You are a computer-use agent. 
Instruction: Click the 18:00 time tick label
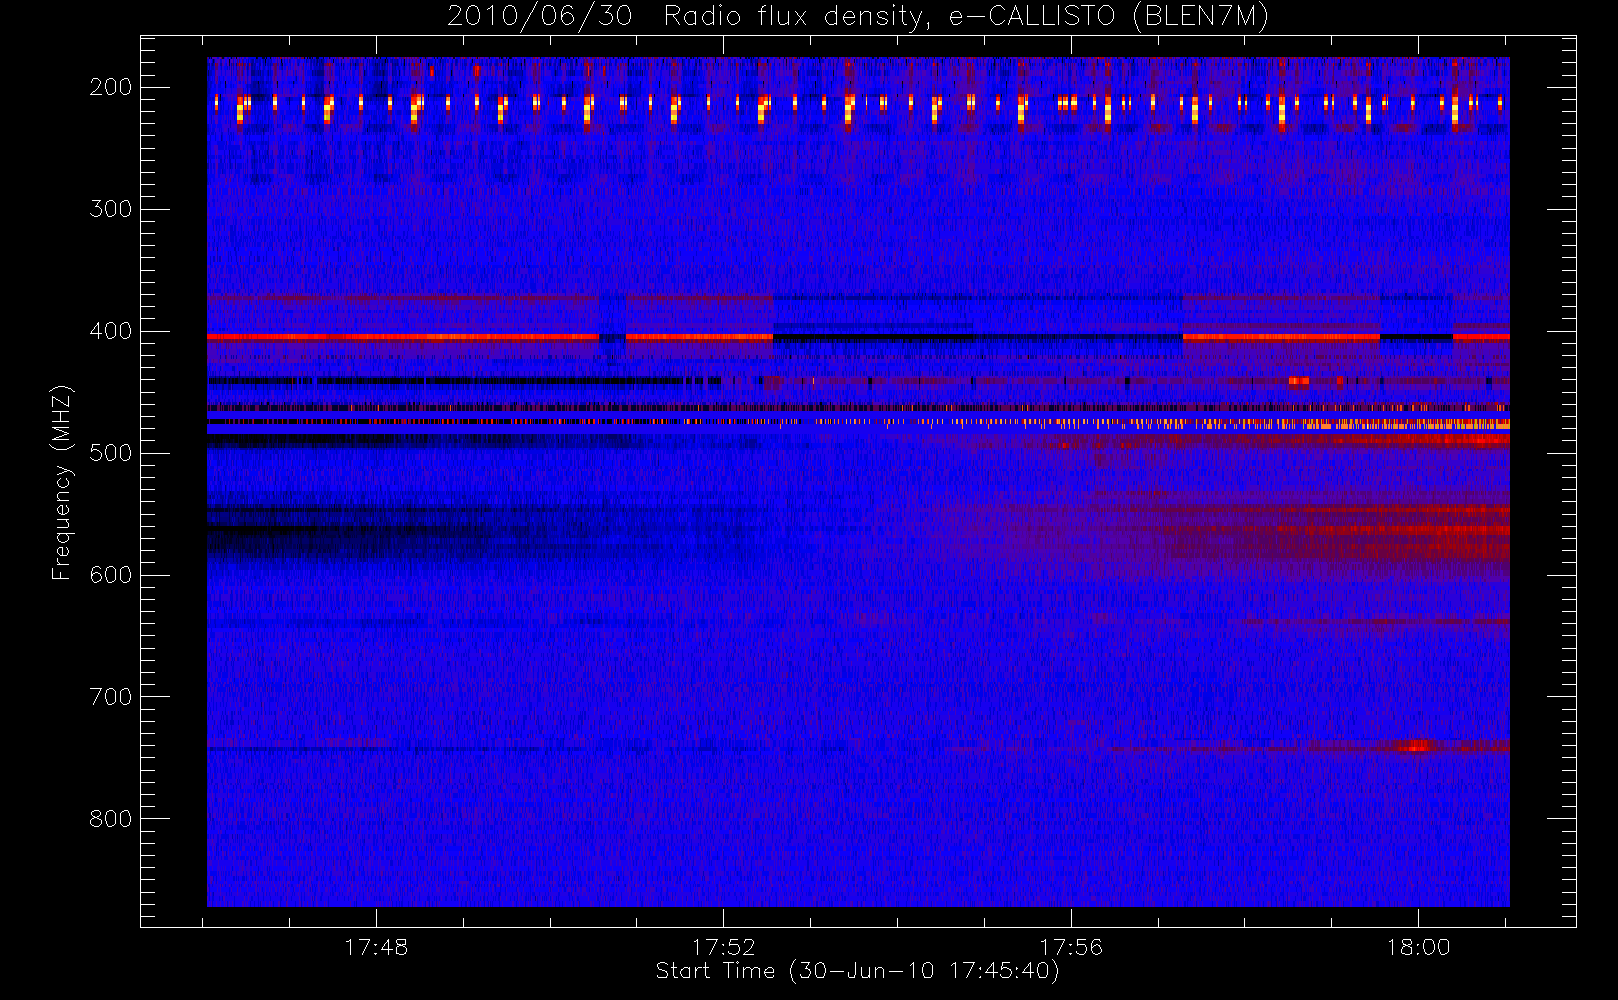1418,947
